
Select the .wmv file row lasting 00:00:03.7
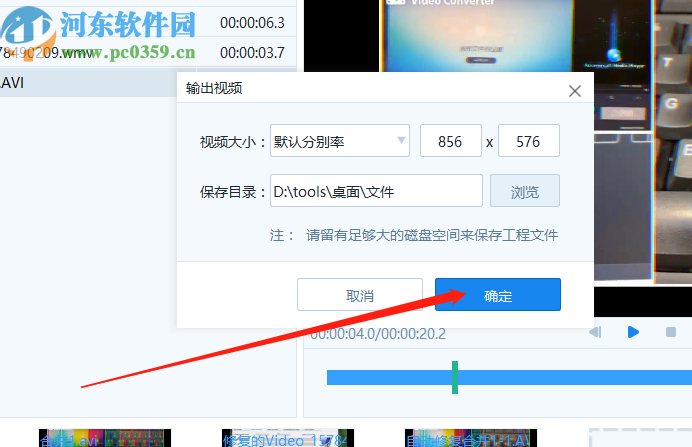pyautogui.click(x=148, y=53)
